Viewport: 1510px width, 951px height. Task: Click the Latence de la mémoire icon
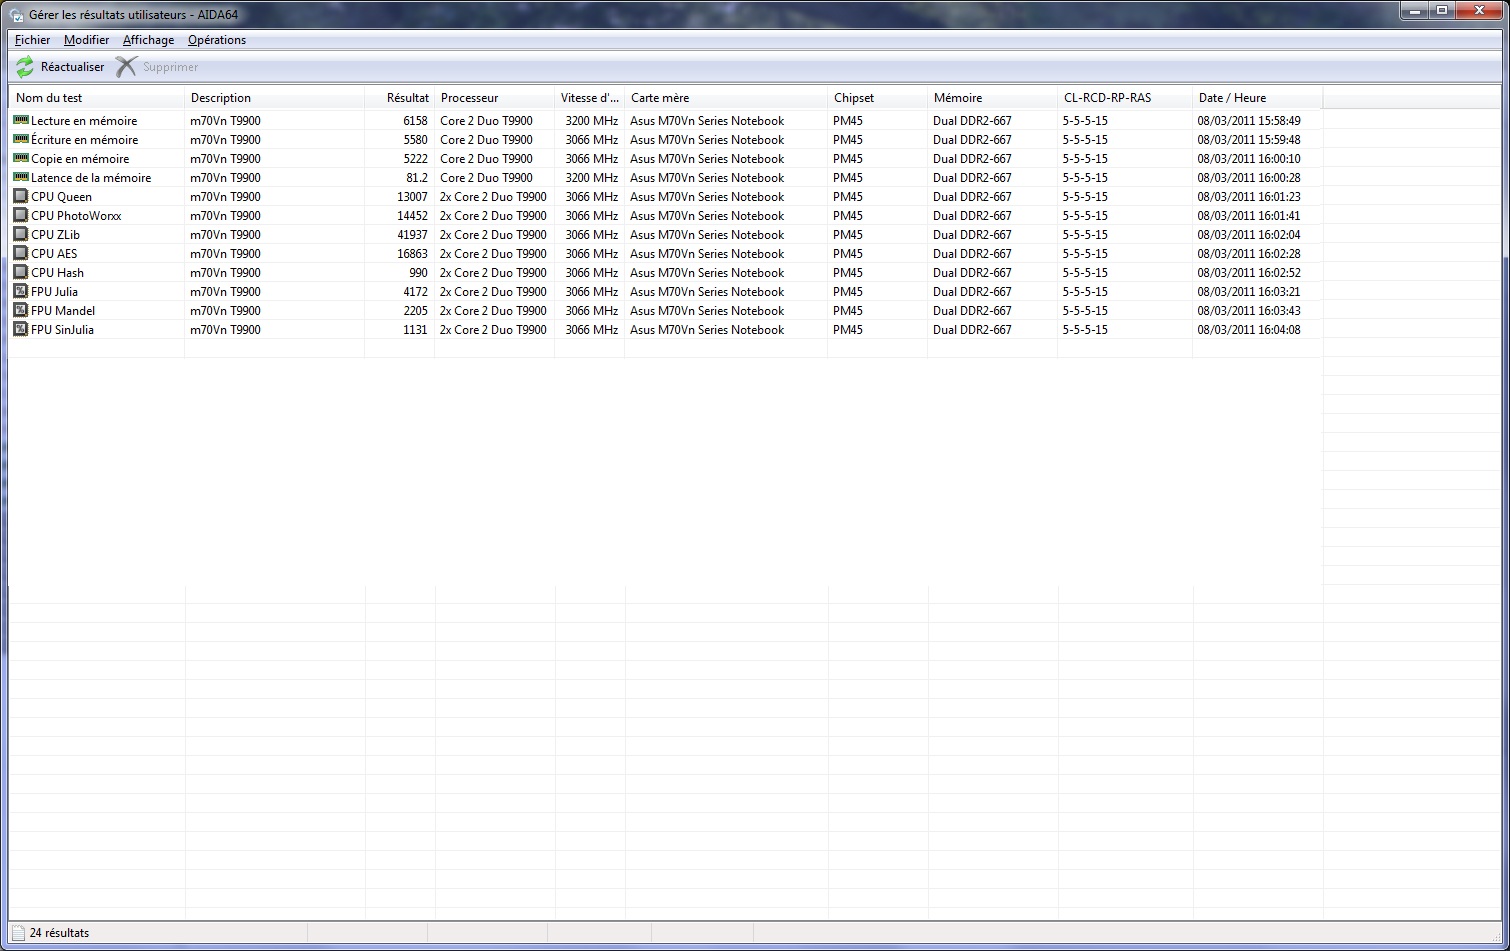point(20,178)
